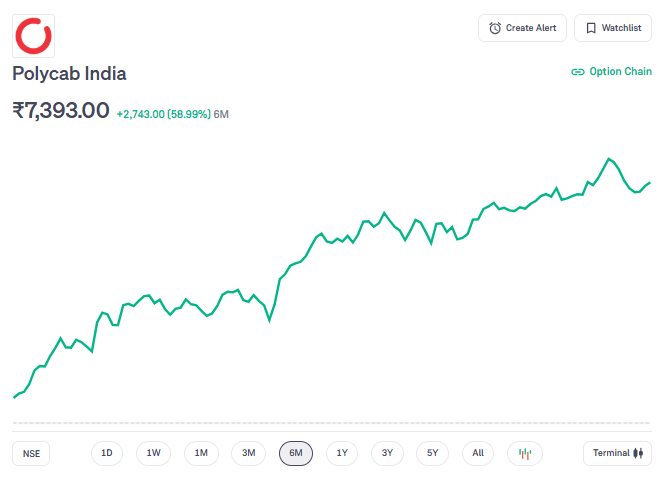
Task: Show the 1Y price history
Action: (x=342, y=453)
